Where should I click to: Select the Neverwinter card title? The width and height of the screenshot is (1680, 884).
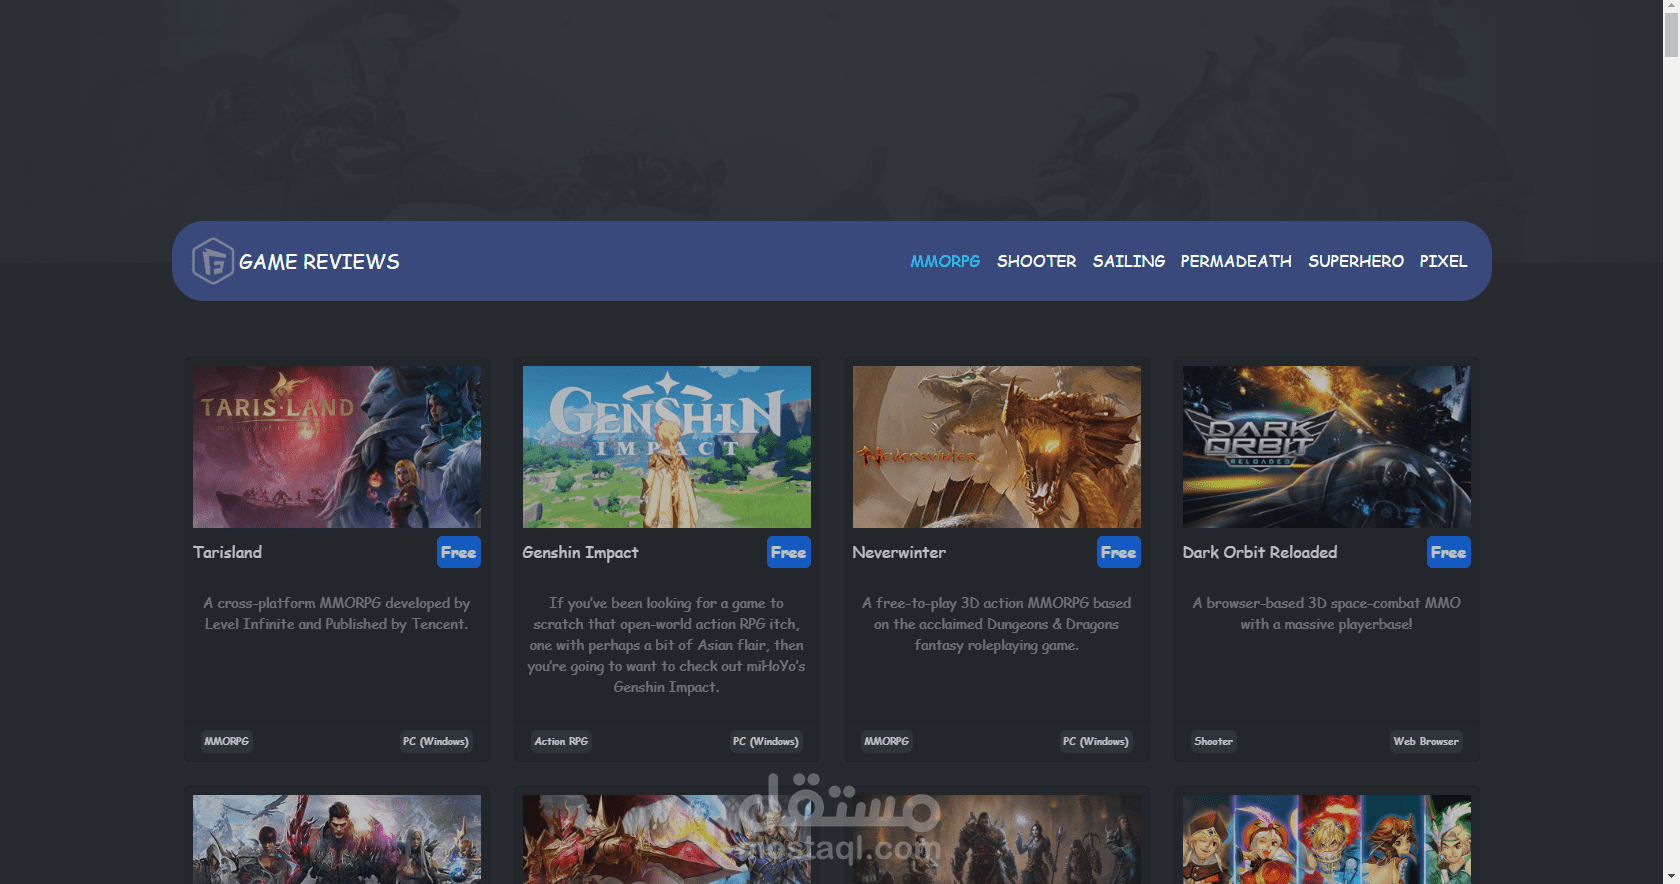coord(899,552)
